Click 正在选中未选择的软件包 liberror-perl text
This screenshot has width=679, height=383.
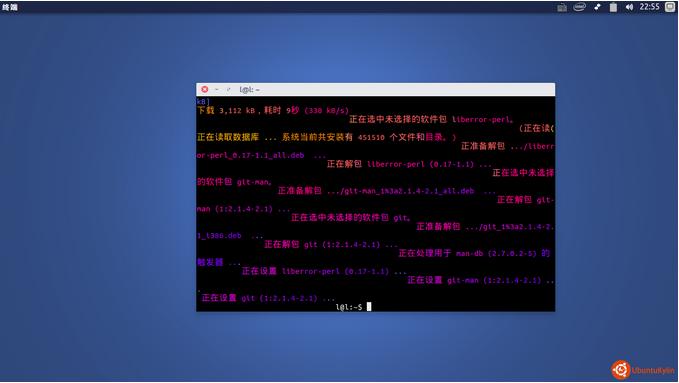point(431,120)
